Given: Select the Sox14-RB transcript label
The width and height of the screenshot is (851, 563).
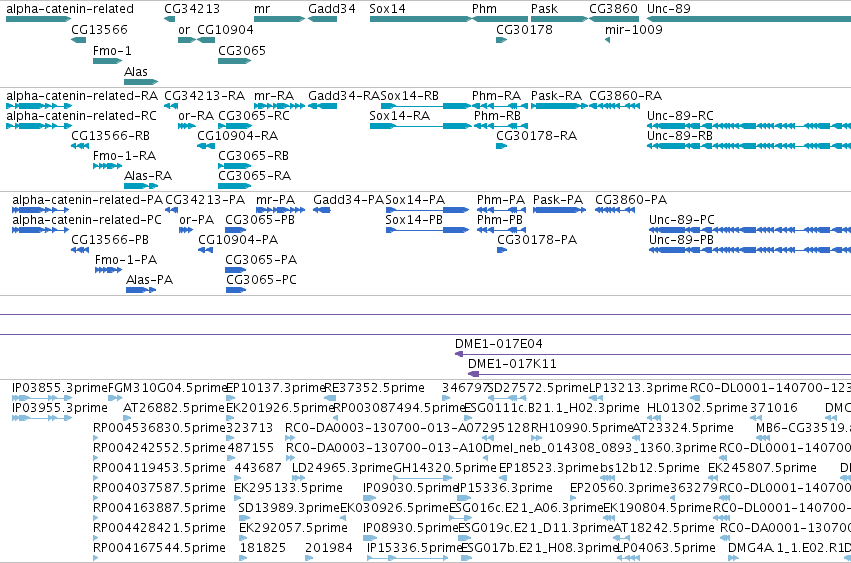Looking at the screenshot, I should tap(410, 96).
